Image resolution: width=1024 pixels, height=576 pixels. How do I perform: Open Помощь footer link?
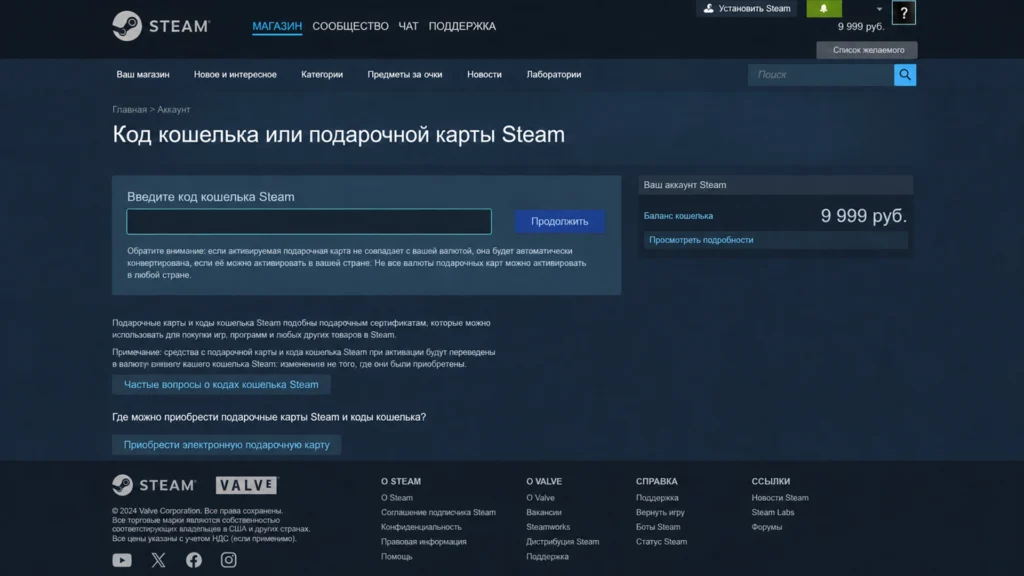tap(396, 556)
